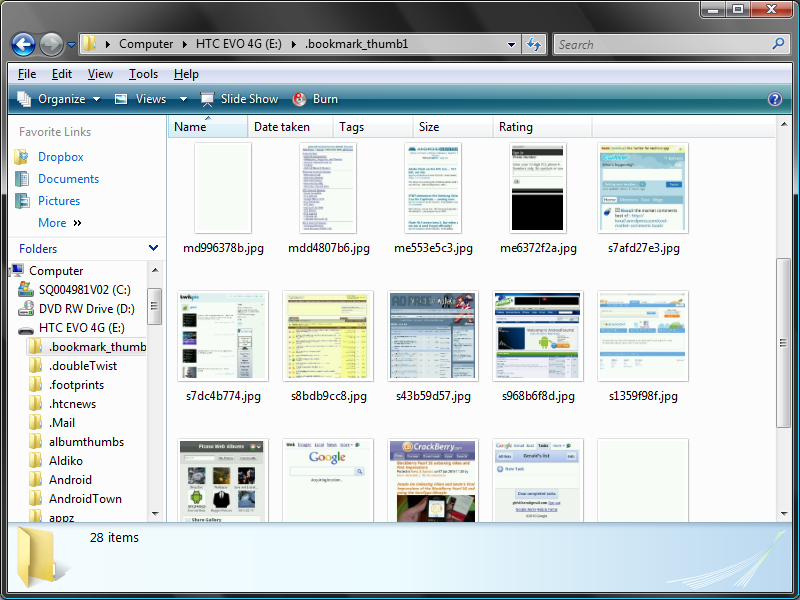Click the Back navigation arrow button
This screenshot has width=800, height=600.
pos(24,44)
